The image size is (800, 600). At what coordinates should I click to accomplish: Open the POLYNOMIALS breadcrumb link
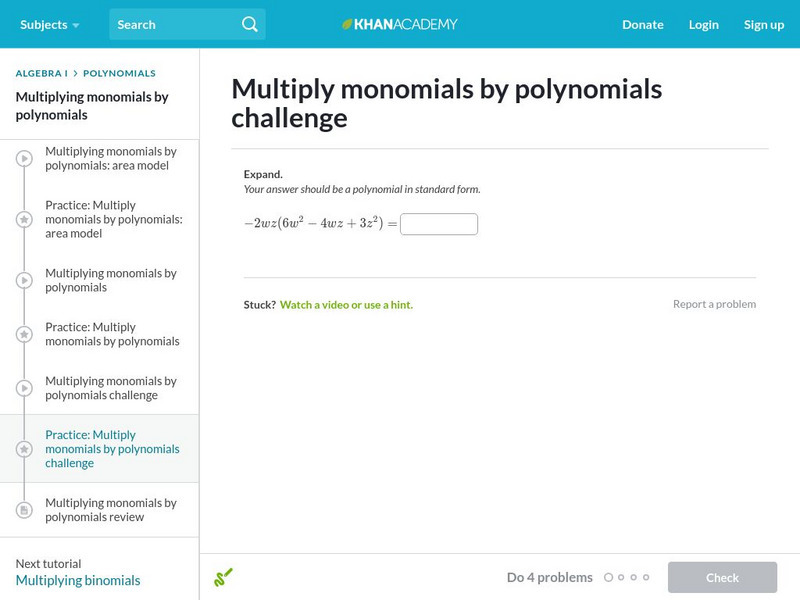point(119,72)
